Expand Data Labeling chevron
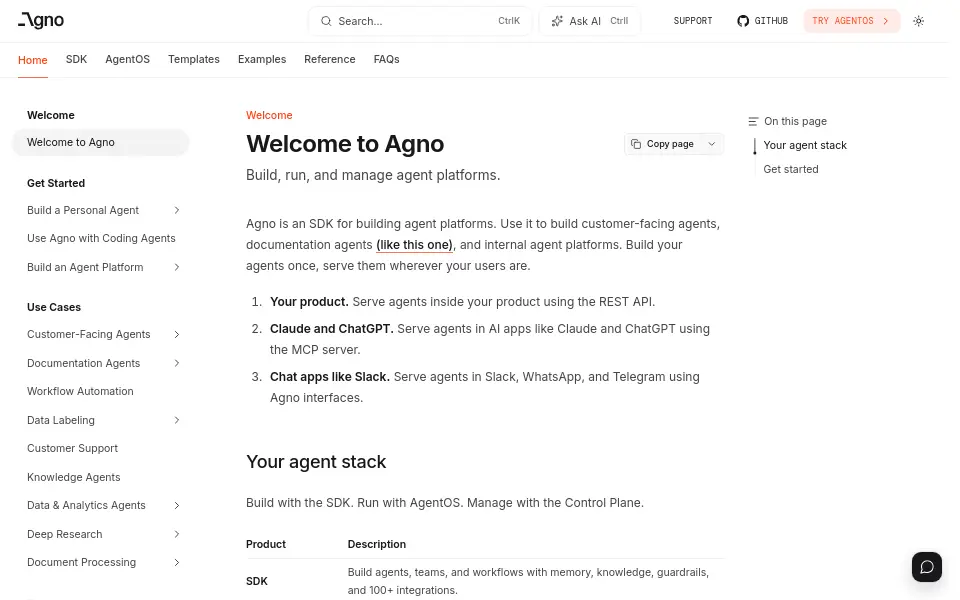Screen dimensions: 960x600 (176, 420)
